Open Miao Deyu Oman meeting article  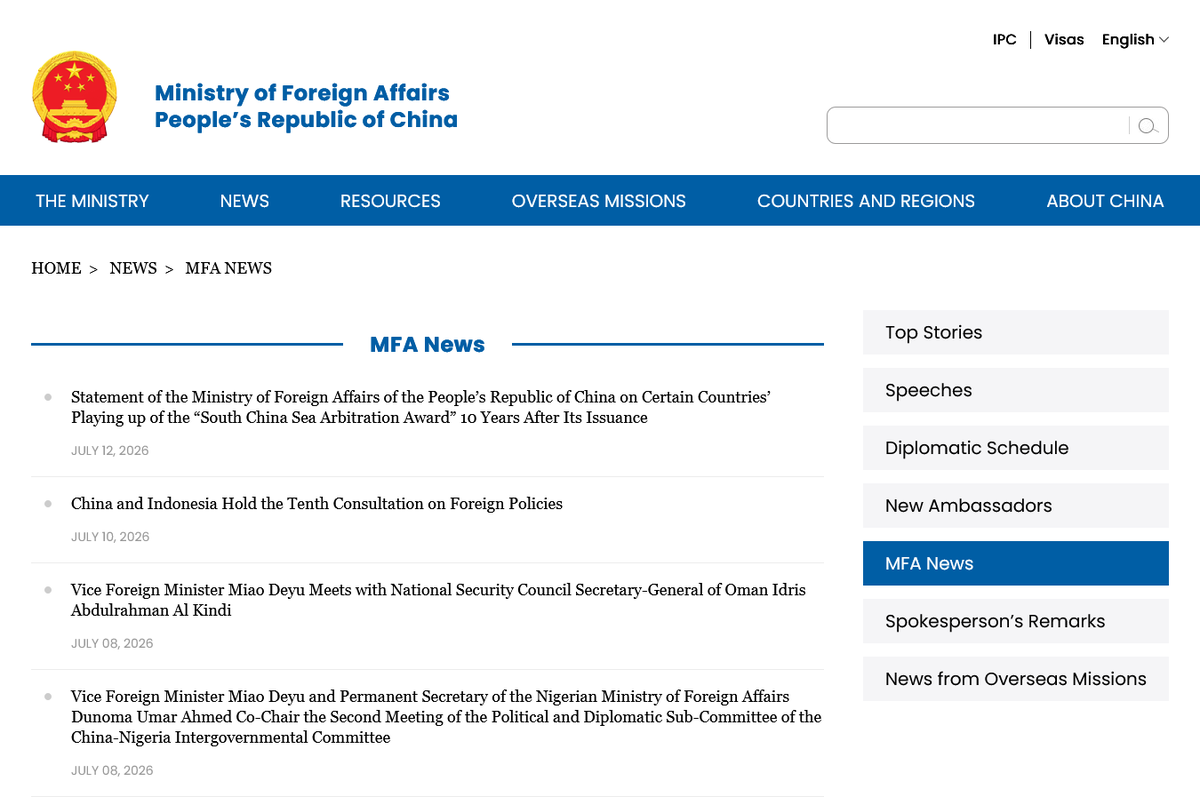(x=438, y=600)
